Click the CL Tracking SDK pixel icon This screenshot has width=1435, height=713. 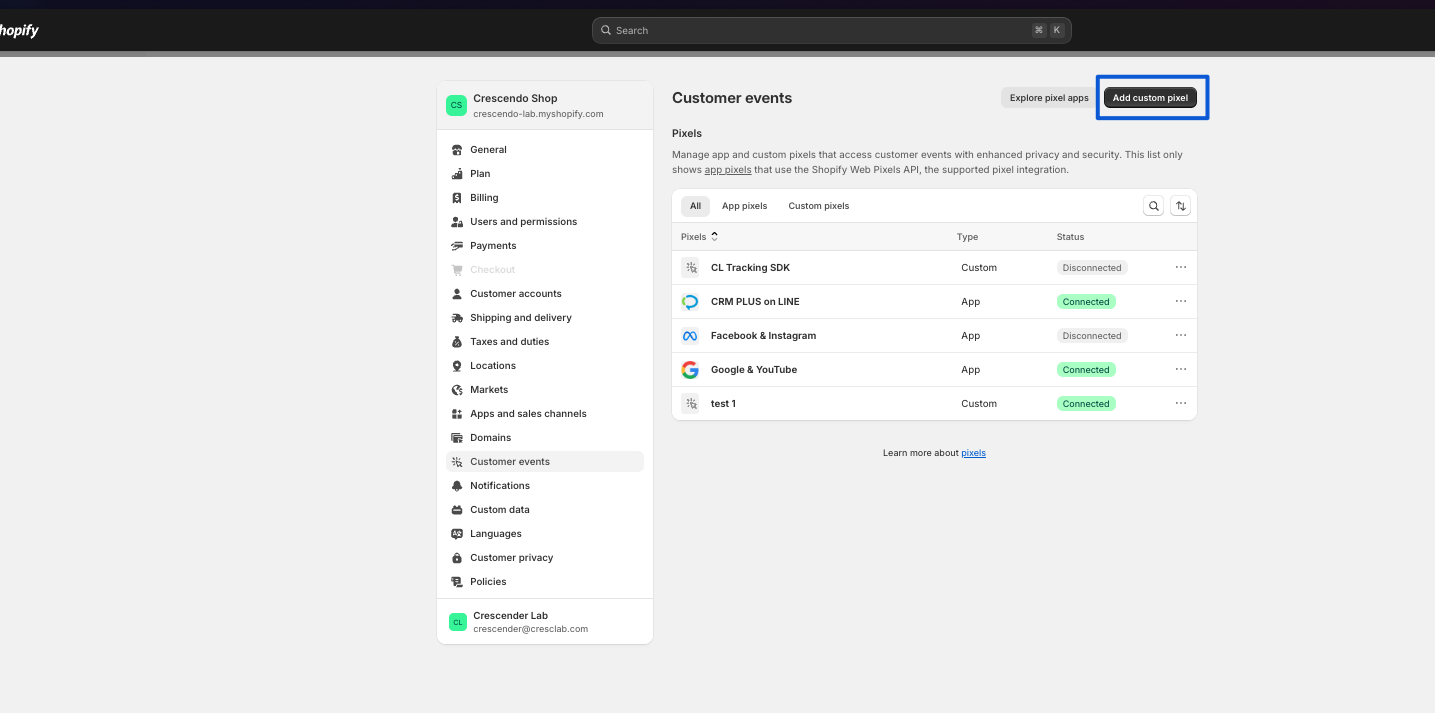coord(690,268)
